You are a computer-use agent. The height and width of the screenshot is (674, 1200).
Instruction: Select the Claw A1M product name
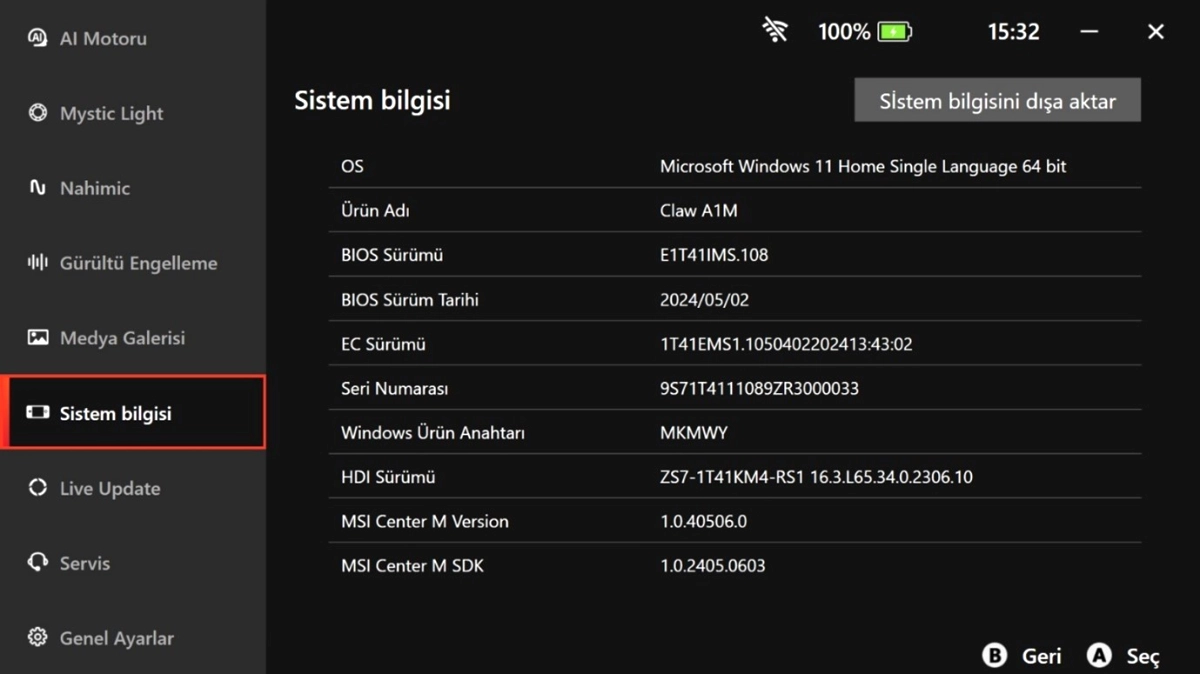click(x=699, y=211)
